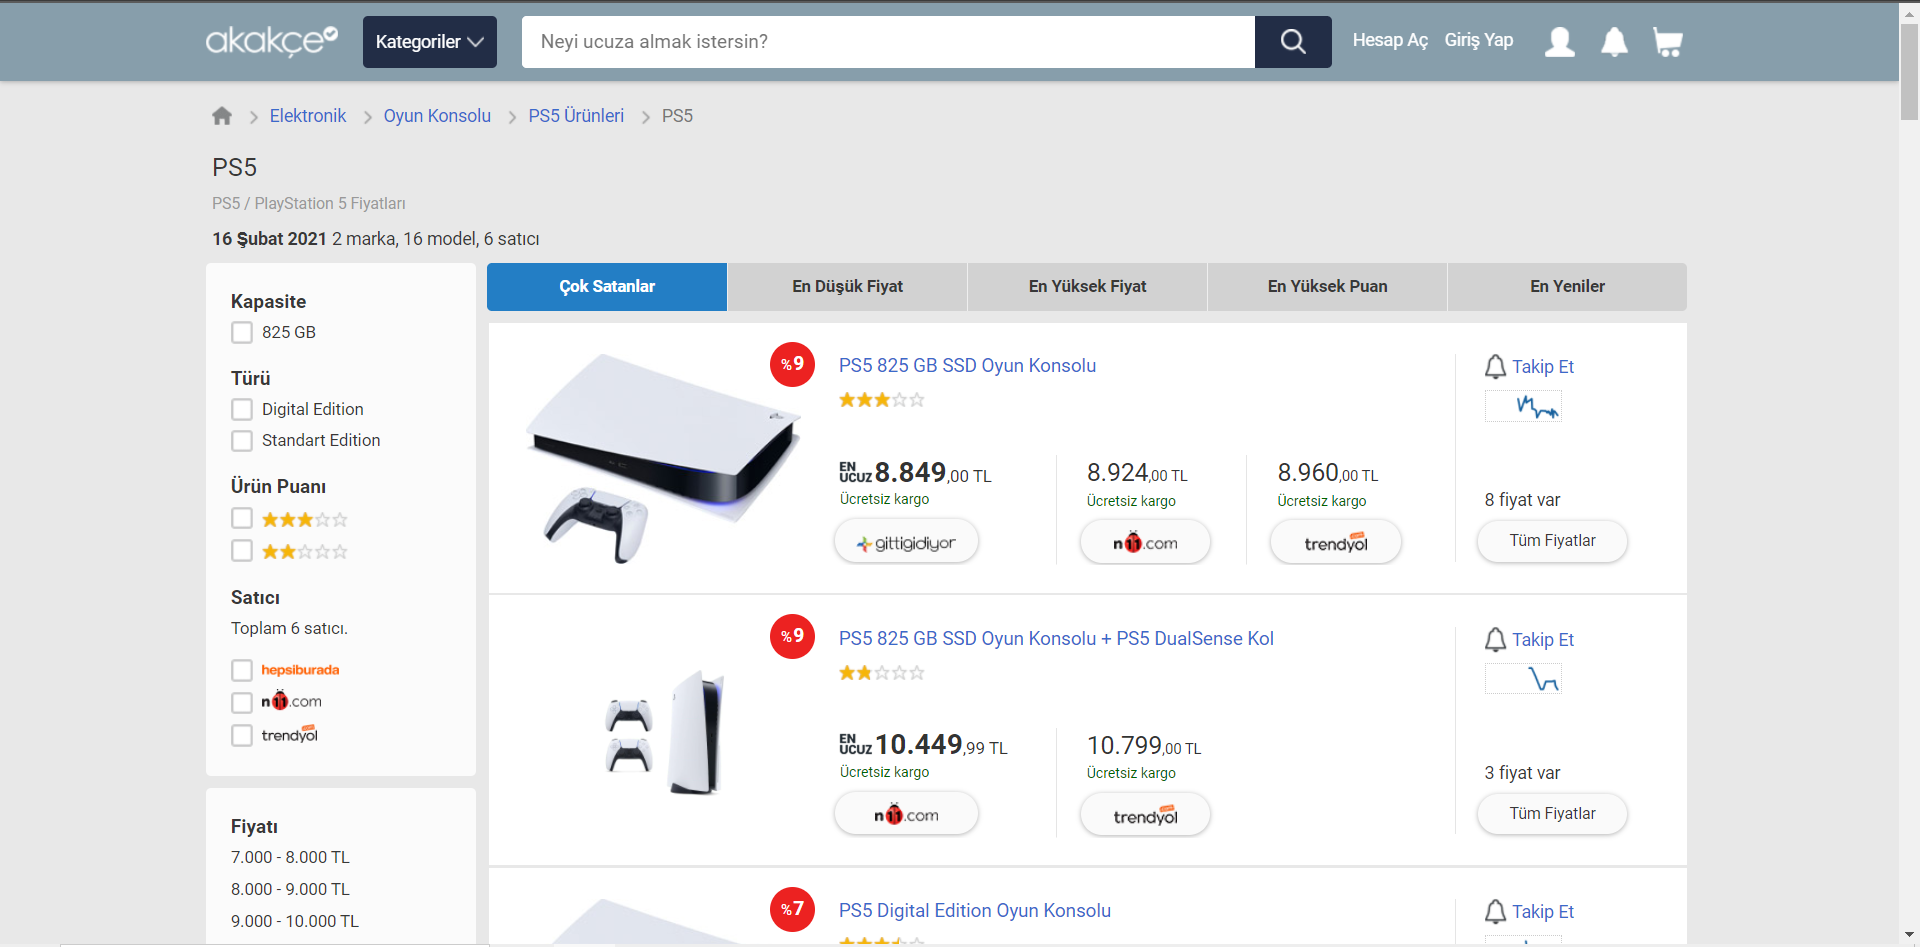Open the user account profile icon
This screenshot has width=1920, height=947.
(x=1560, y=42)
